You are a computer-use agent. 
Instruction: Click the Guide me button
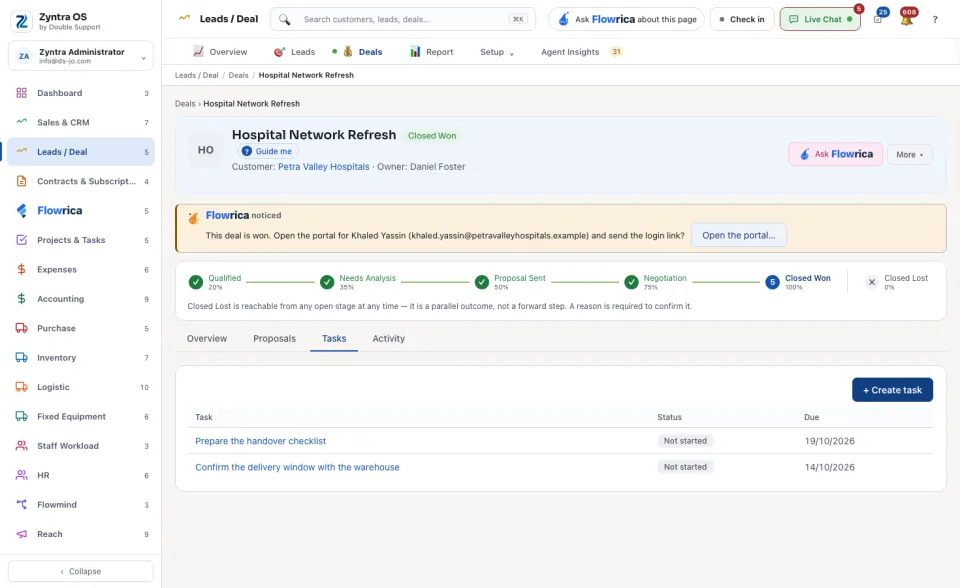point(267,151)
